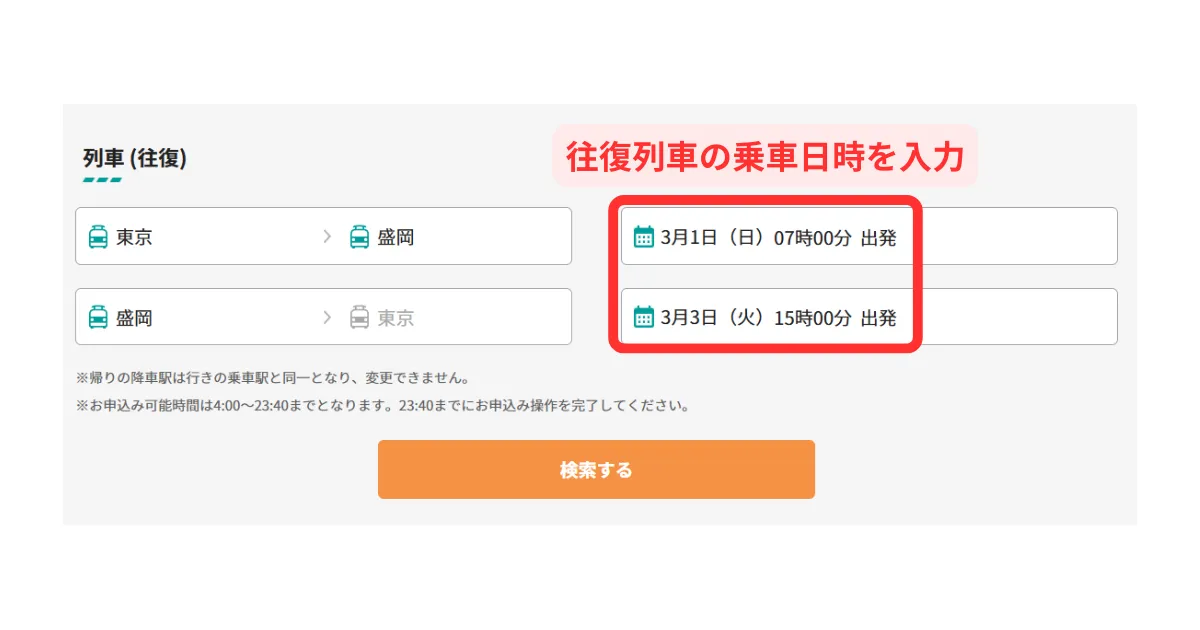Viewport: 1200px width, 630px height.
Task: Click the calendar icon for 3月3日 departure
Action: click(644, 318)
